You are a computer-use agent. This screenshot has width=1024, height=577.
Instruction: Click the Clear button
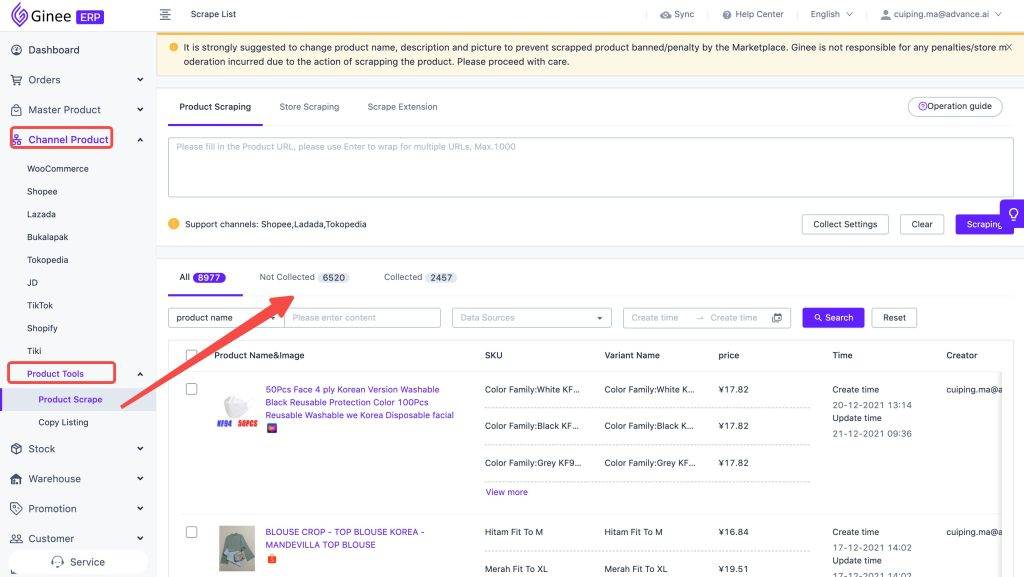click(921, 225)
